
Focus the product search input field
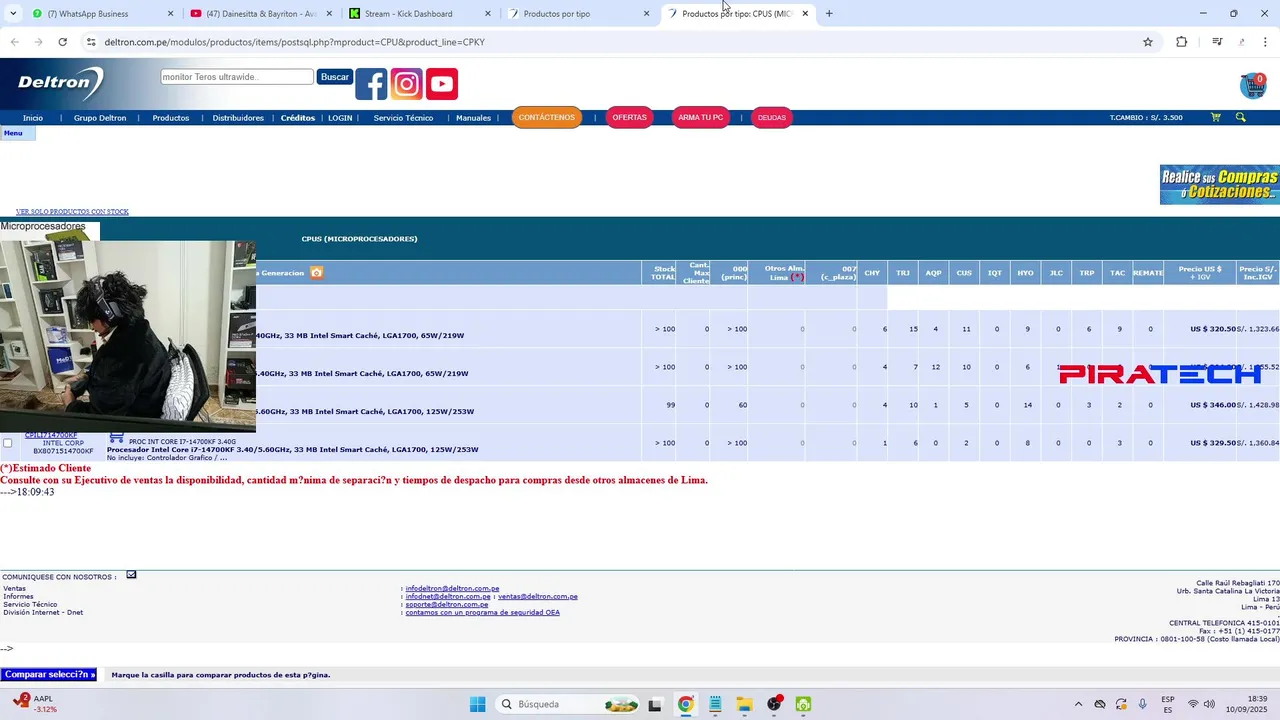[x=237, y=77]
